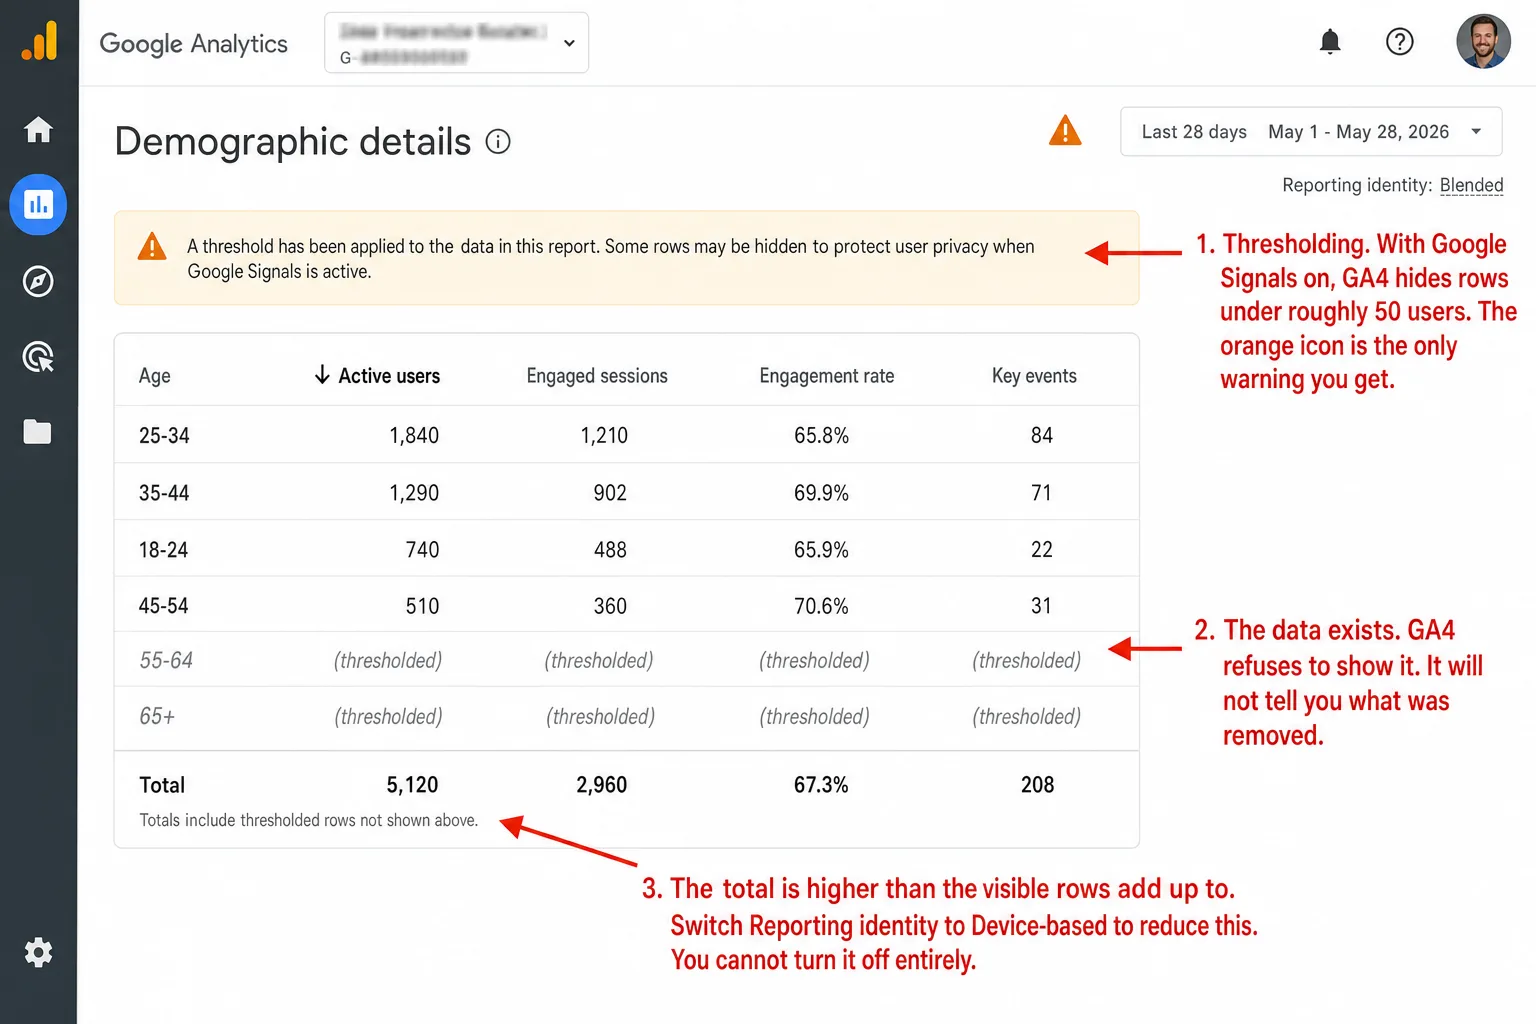Open the property selector dropdown
1536x1024 pixels.
[456, 43]
